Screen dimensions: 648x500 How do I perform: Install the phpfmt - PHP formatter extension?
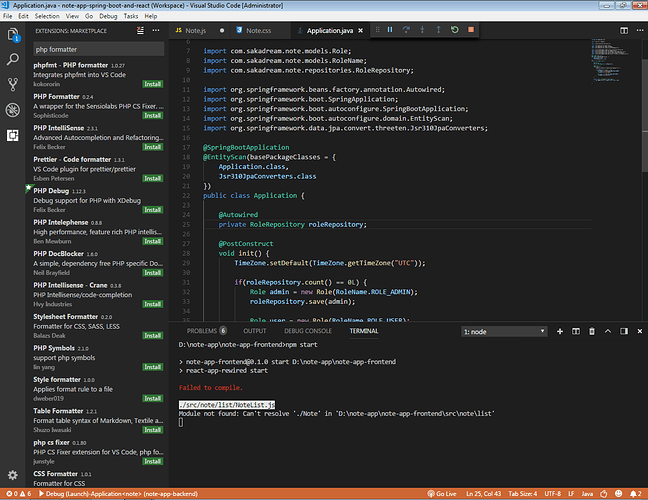152,84
